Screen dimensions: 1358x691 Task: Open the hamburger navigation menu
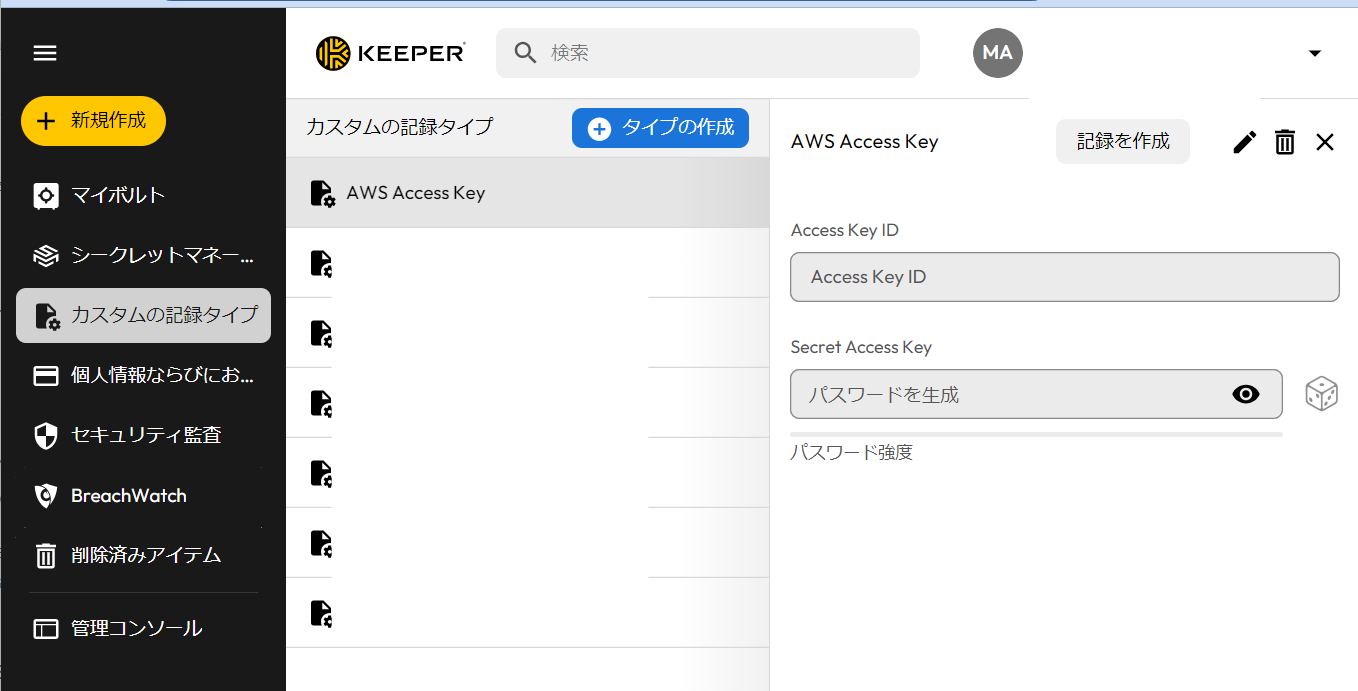click(44, 52)
